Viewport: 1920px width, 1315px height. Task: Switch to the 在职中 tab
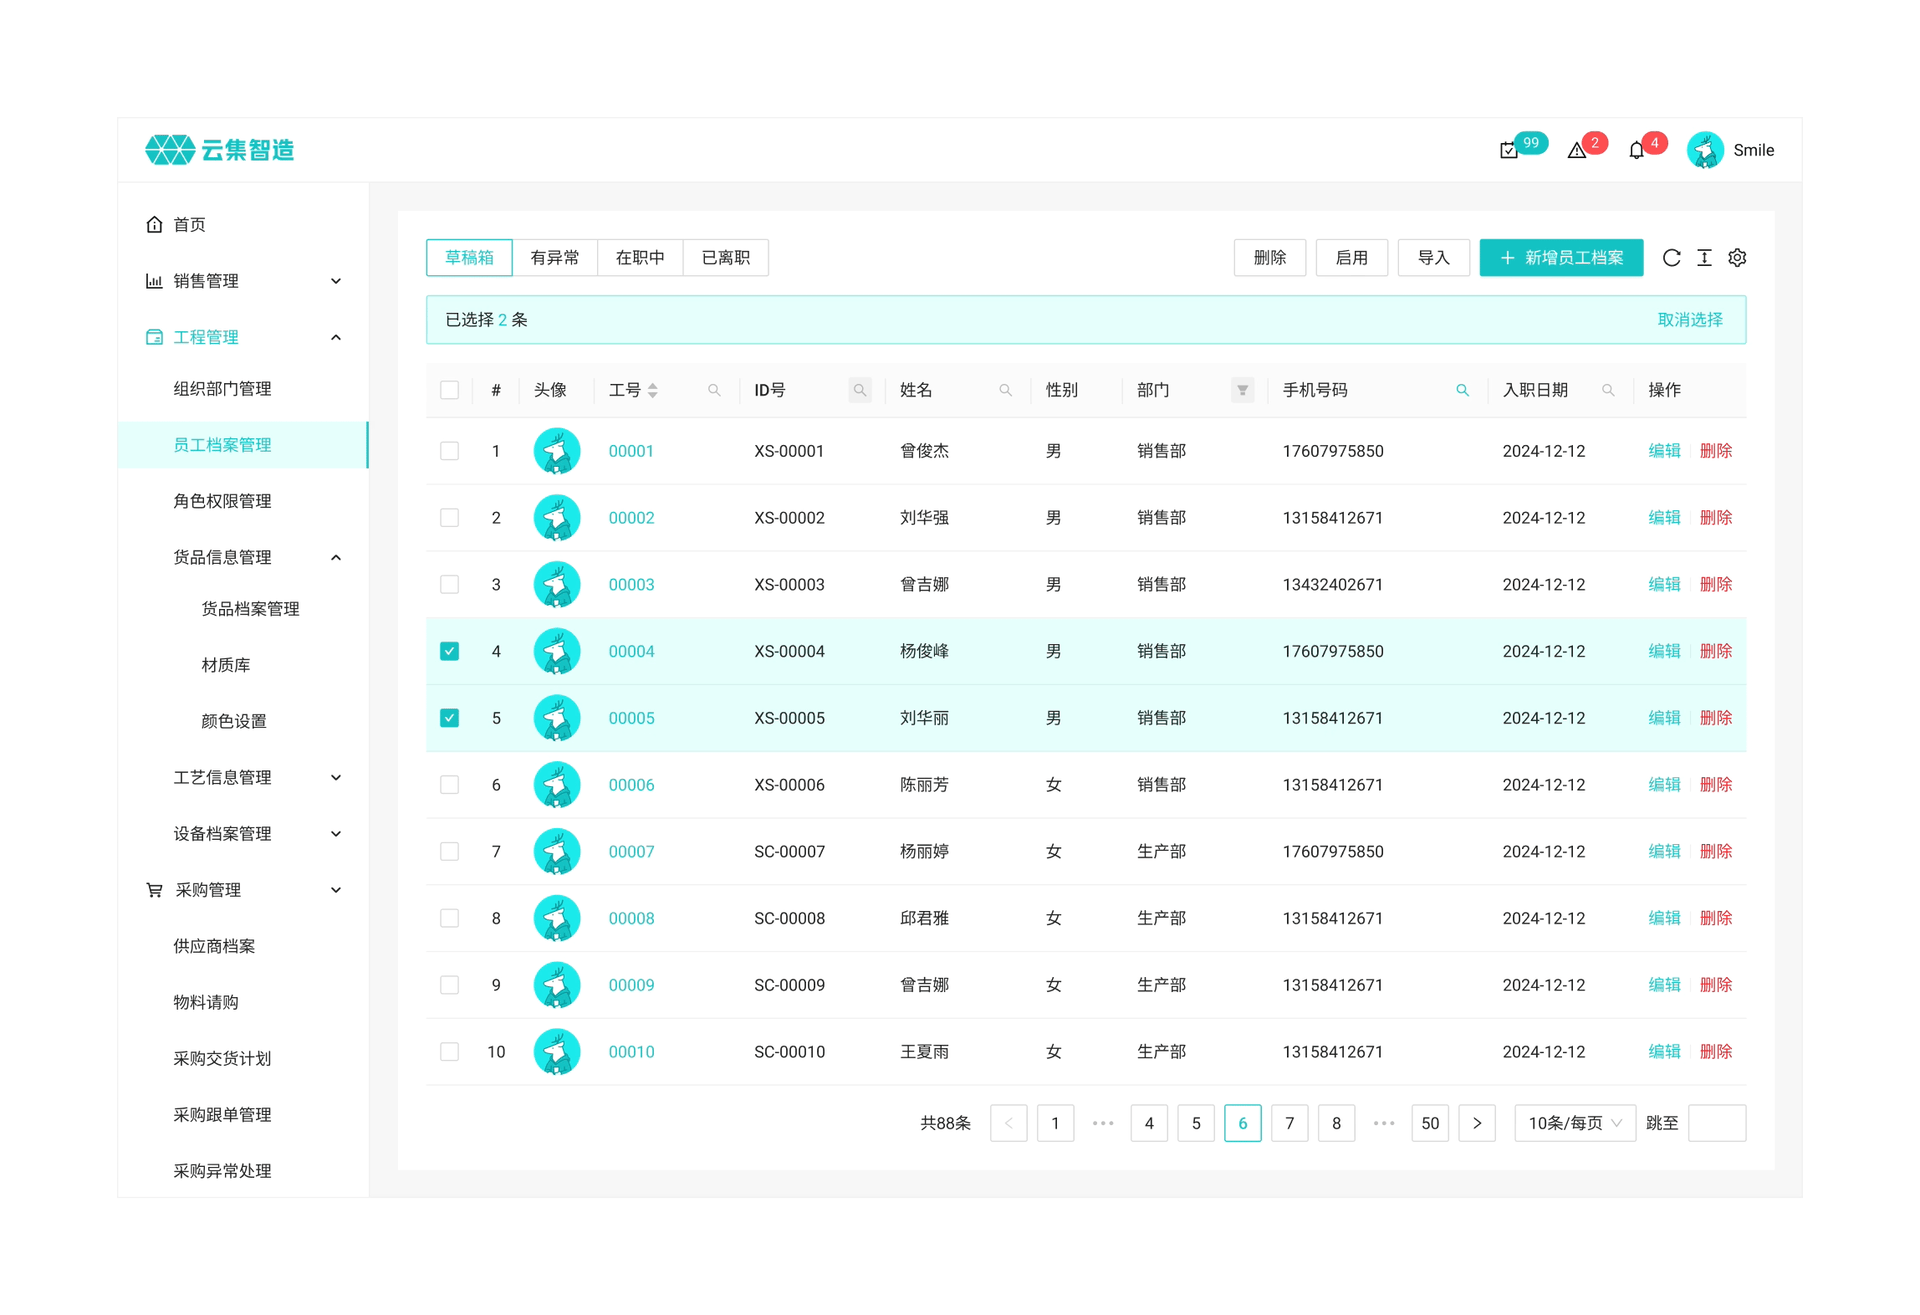click(x=640, y=258)
